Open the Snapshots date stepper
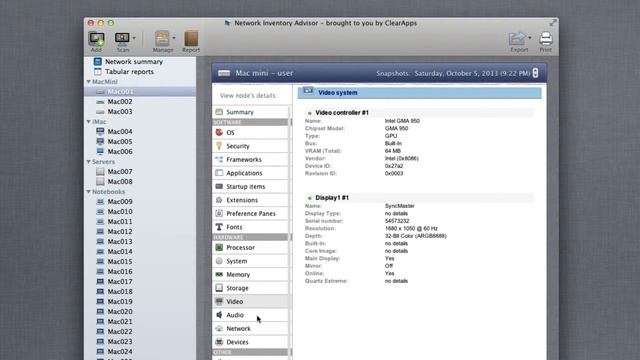640x360 pixels. pyautogui.click(x=535, y=73)
